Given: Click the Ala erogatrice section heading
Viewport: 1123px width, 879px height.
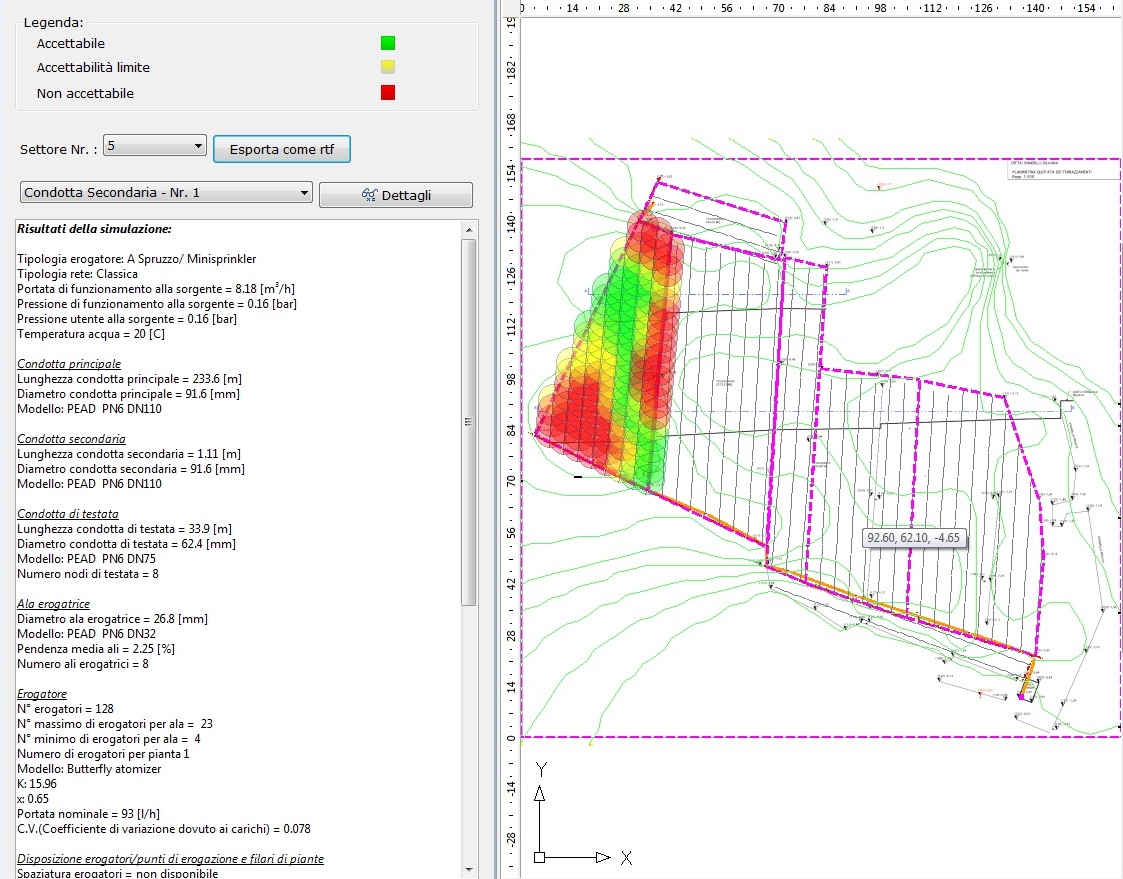Looking at the screenshot, I should [53, 604].
